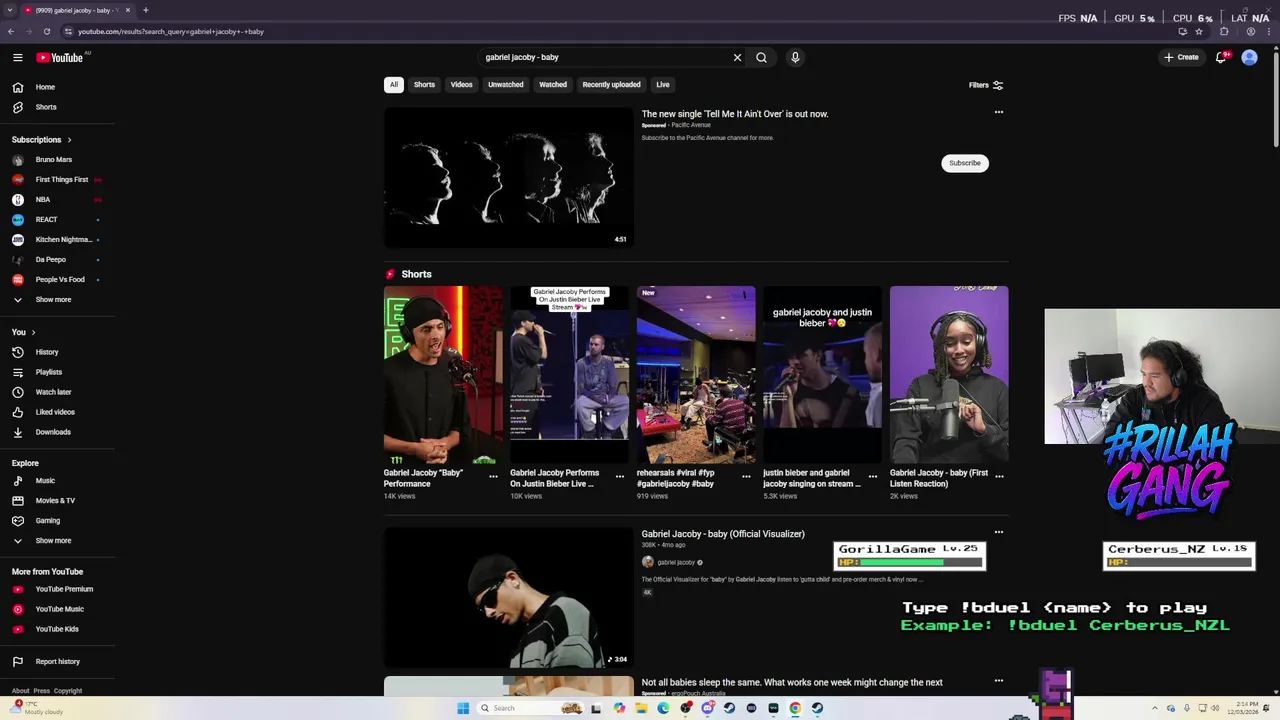Open options for 'Gabriel Jacoby "Baby" Performance' short
The height and width of the screenshot is (720, 1280).
tap(493, 476)
